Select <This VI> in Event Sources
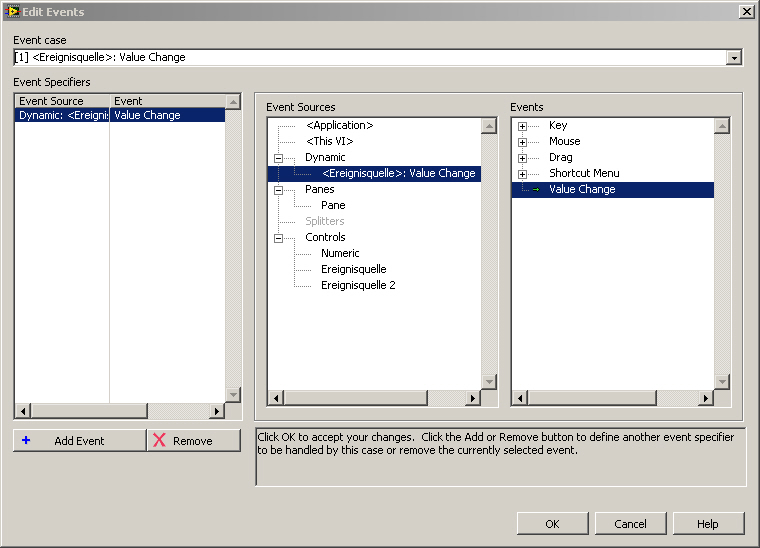760x548 pixels. (x=330, y=141)
